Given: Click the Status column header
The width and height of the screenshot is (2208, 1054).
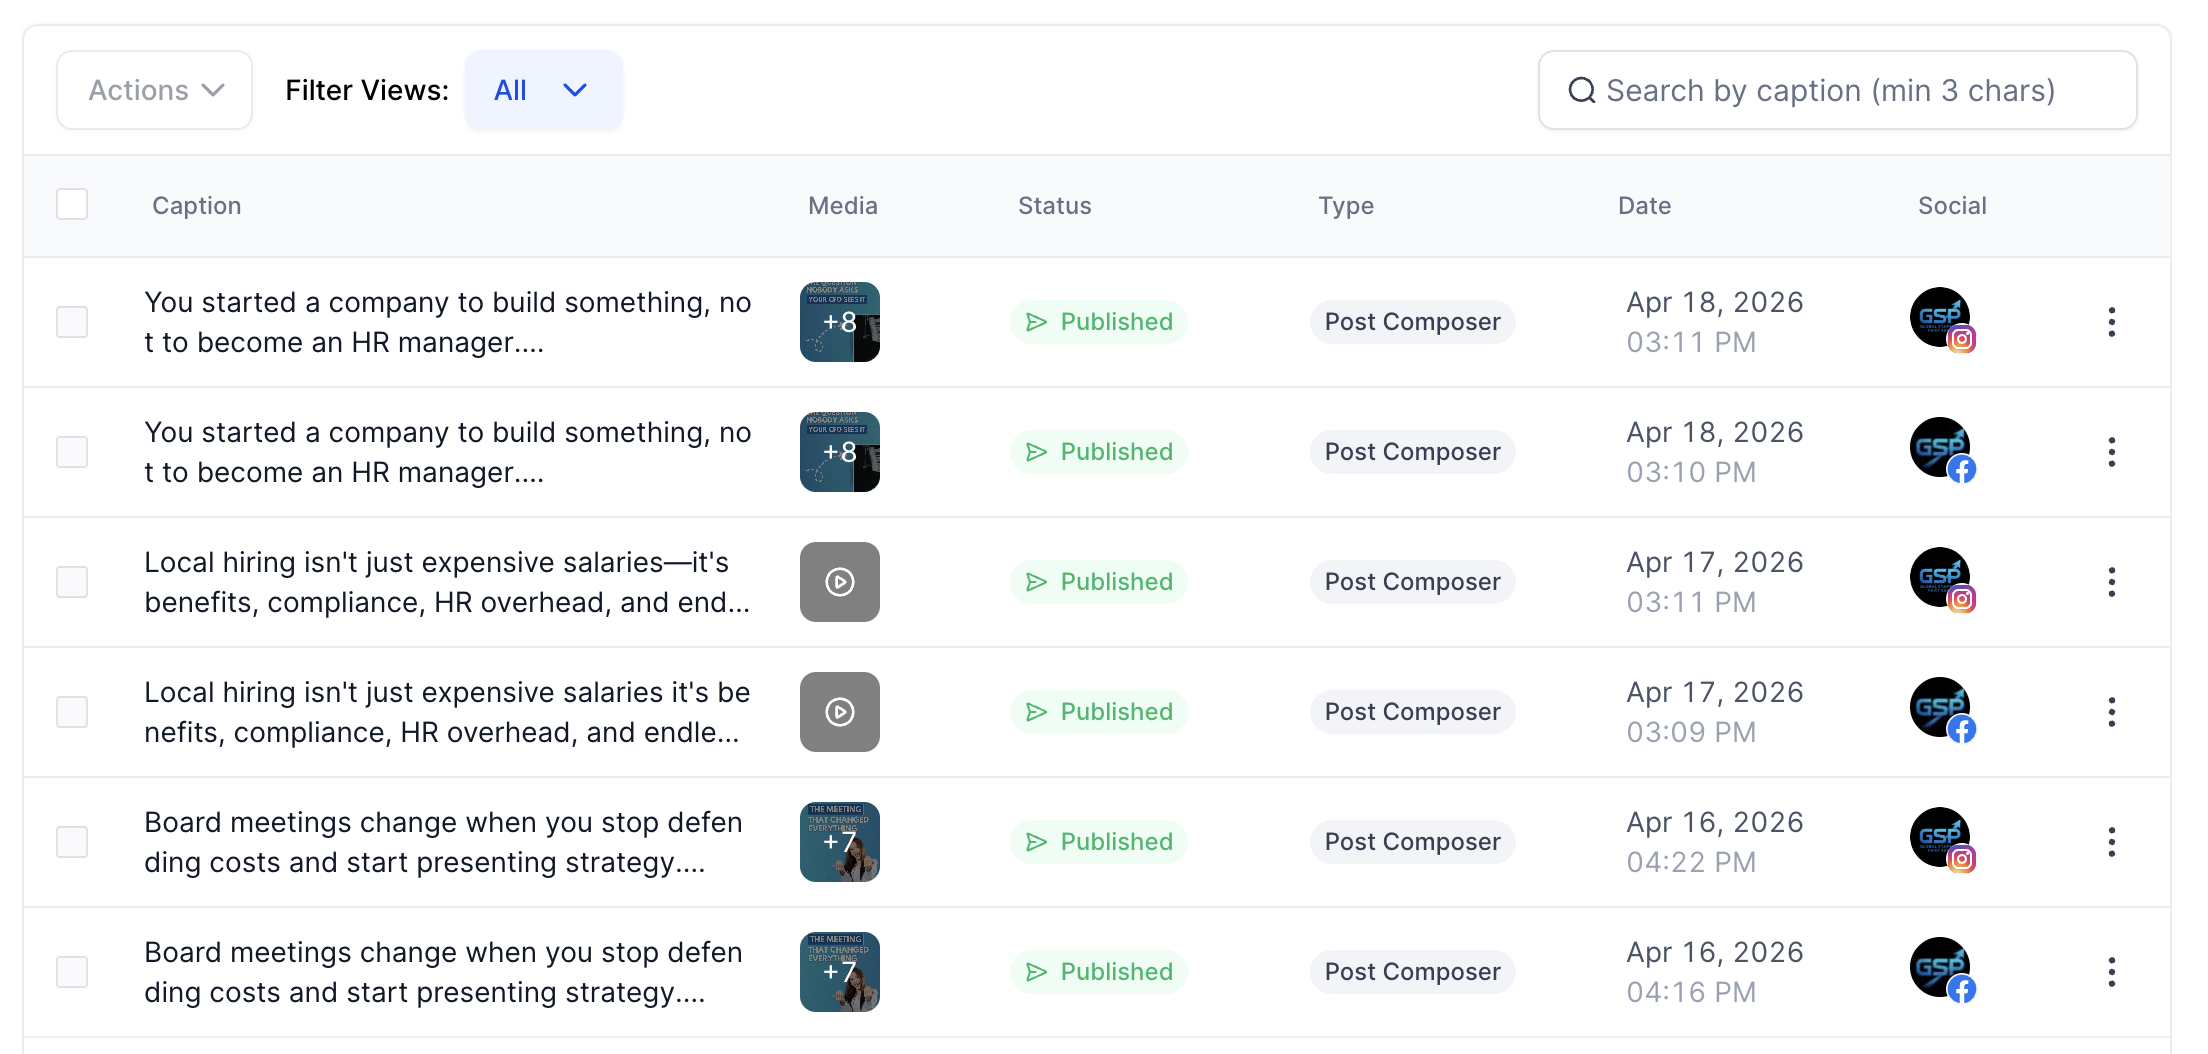Looking at the screenshot, I should tap(1054, 206).
